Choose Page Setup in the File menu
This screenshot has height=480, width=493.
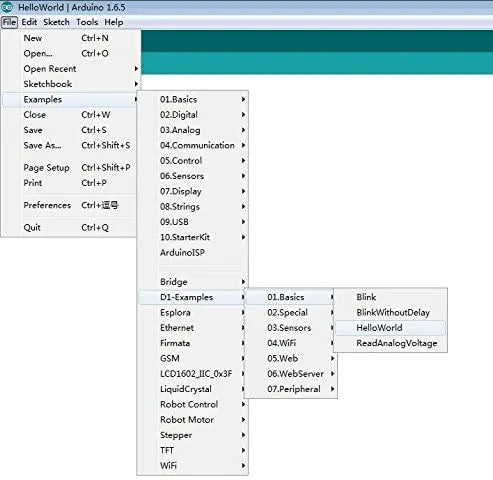click(70, 167)
